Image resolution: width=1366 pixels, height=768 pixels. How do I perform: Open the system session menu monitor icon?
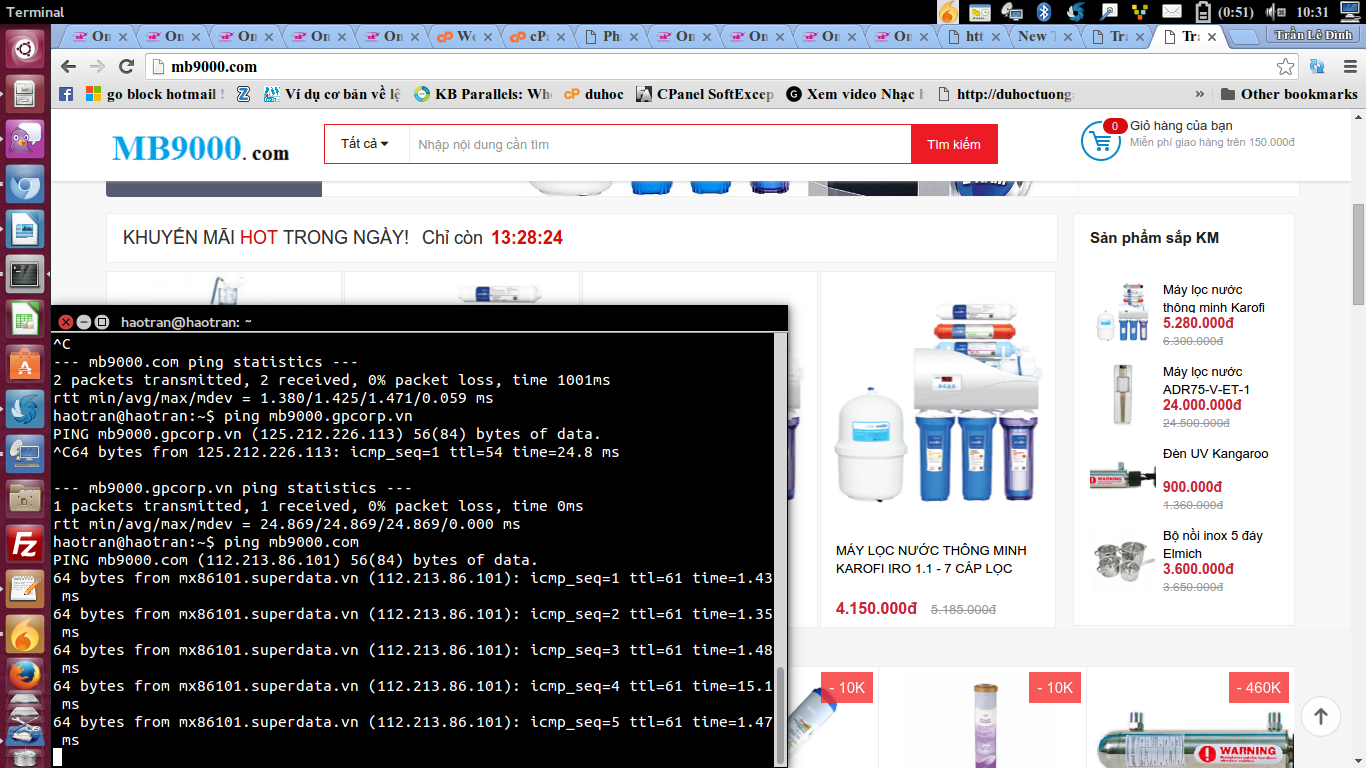1350,12
